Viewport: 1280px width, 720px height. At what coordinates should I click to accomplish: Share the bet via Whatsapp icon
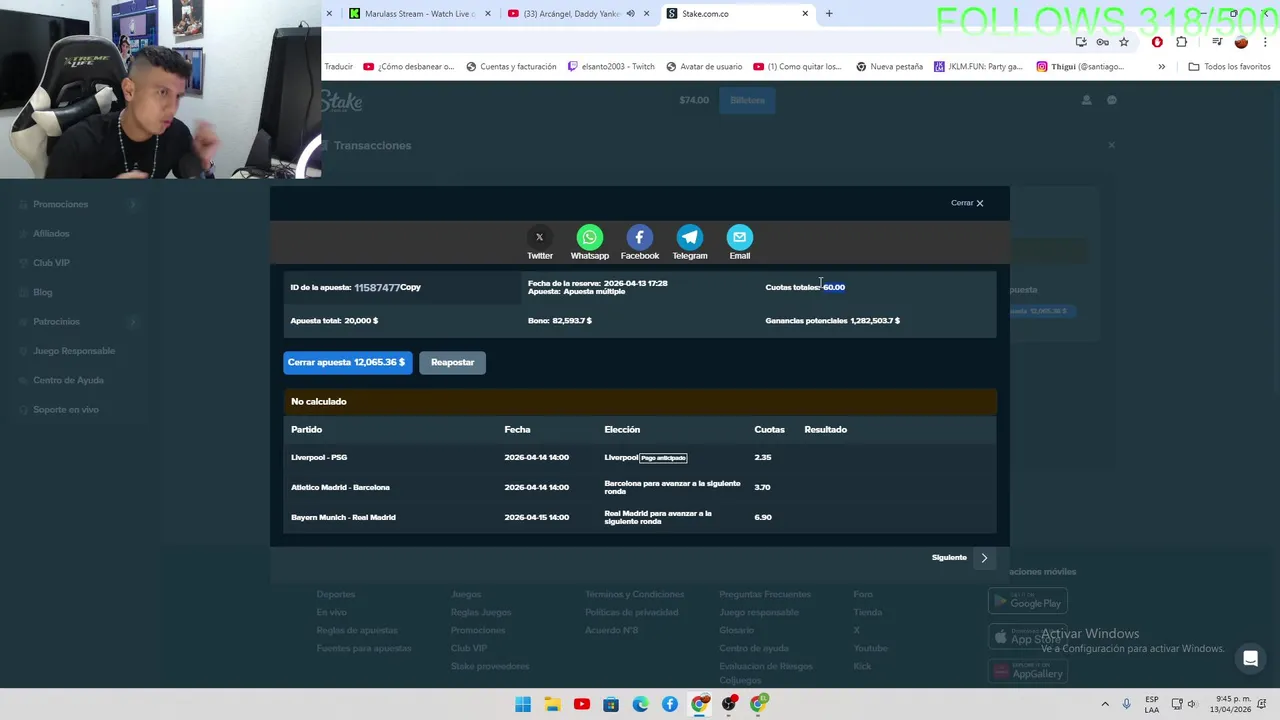click(x=589, y=237)
